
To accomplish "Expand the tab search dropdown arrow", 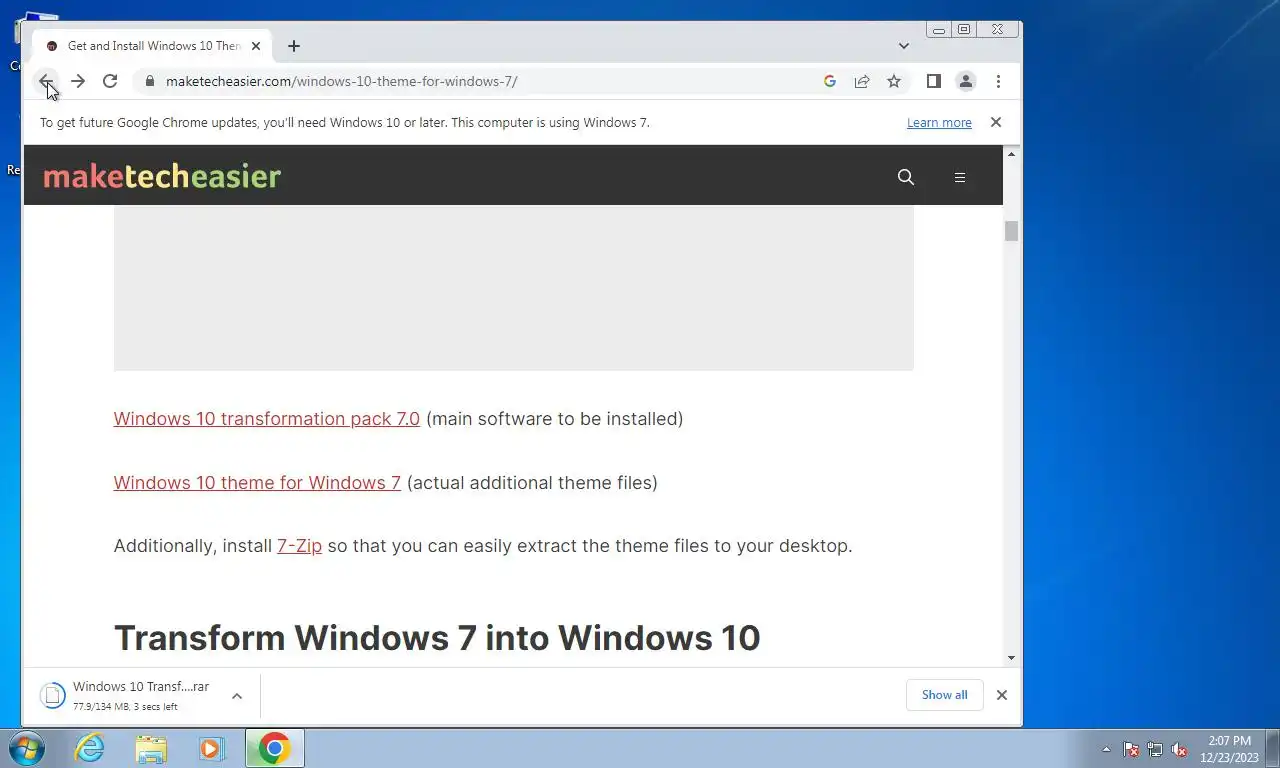I will [x=904, y=46].
